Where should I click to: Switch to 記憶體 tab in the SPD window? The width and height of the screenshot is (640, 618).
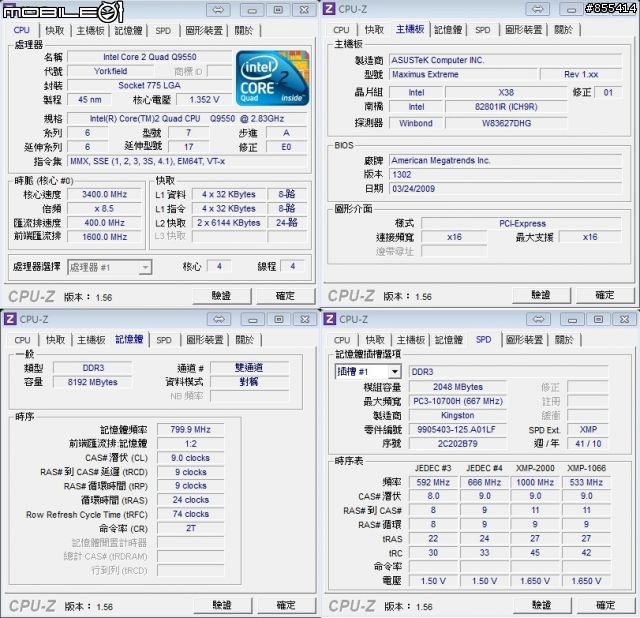click(449, 340)
